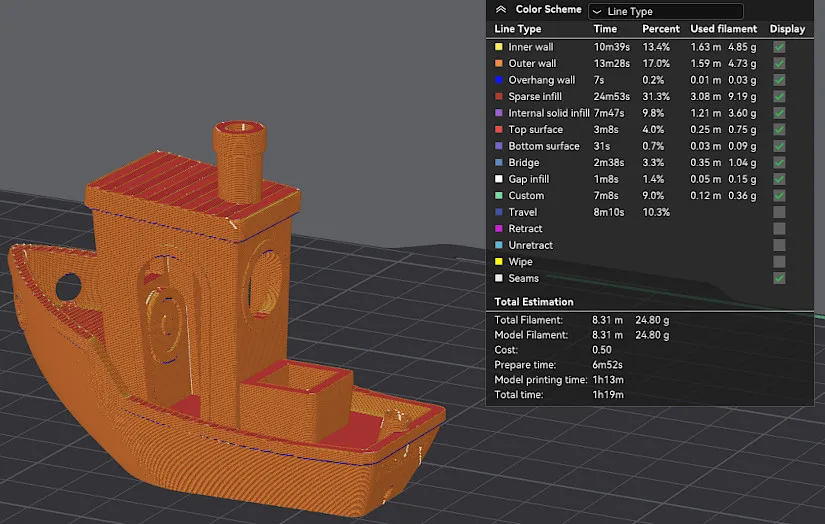
Task: Toggle Outer wall display checkbox
Action: [779, 63]
